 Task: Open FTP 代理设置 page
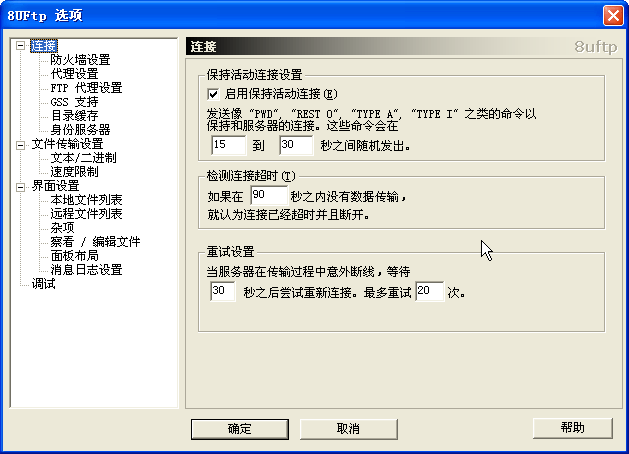pos(86,88)
